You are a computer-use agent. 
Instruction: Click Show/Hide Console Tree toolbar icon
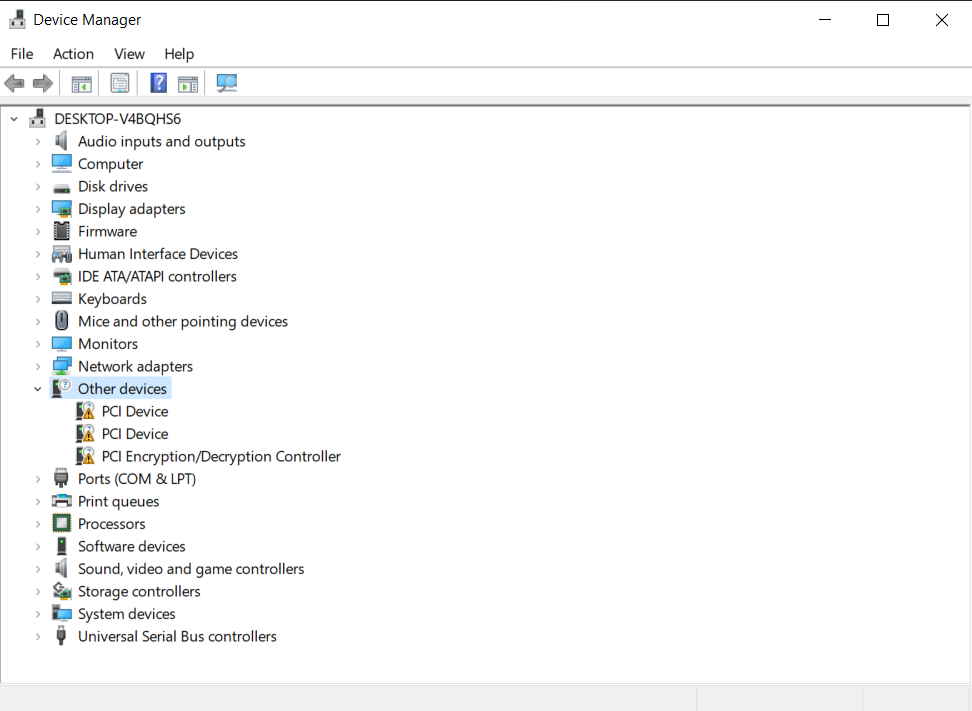click(x=81, y=83)
